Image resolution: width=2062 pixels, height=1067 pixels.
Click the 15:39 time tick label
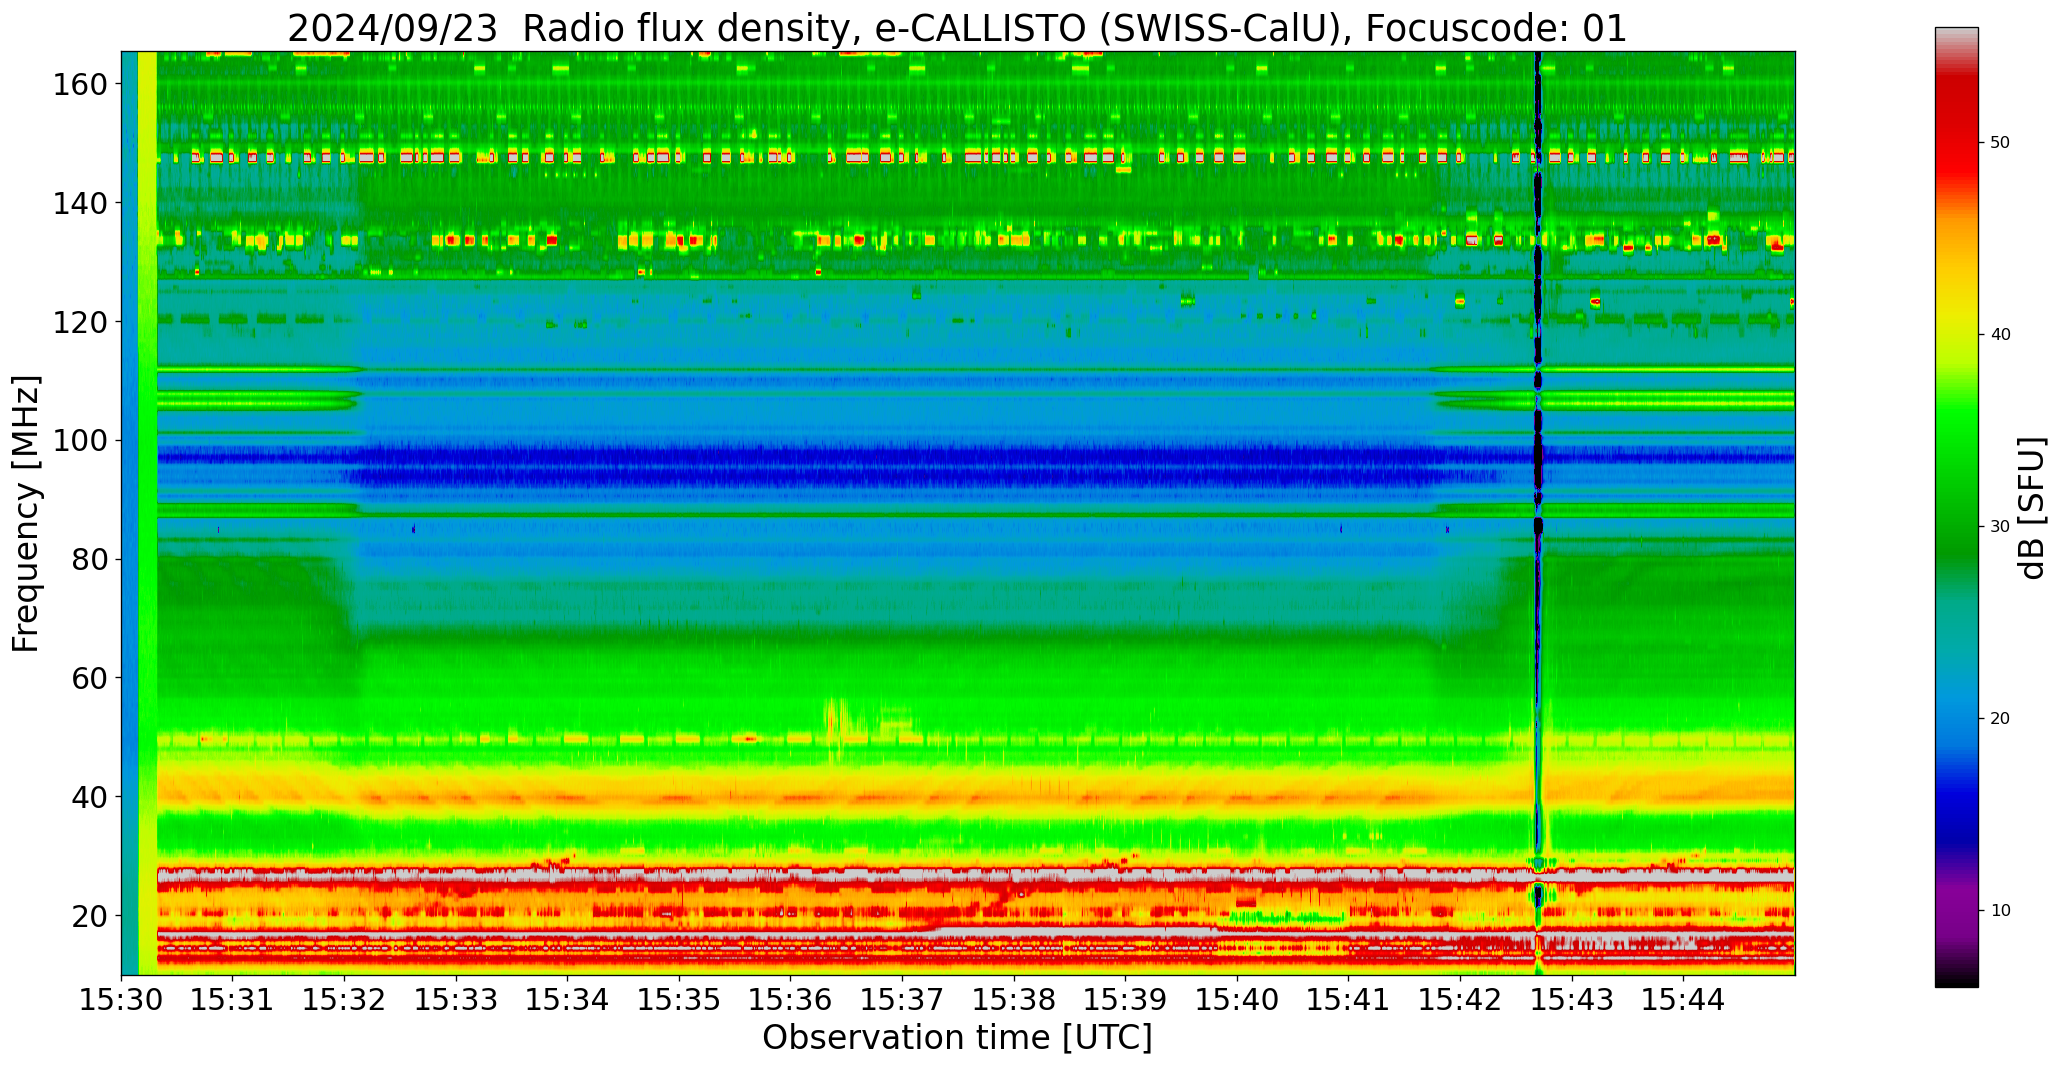pos(1125,998)
